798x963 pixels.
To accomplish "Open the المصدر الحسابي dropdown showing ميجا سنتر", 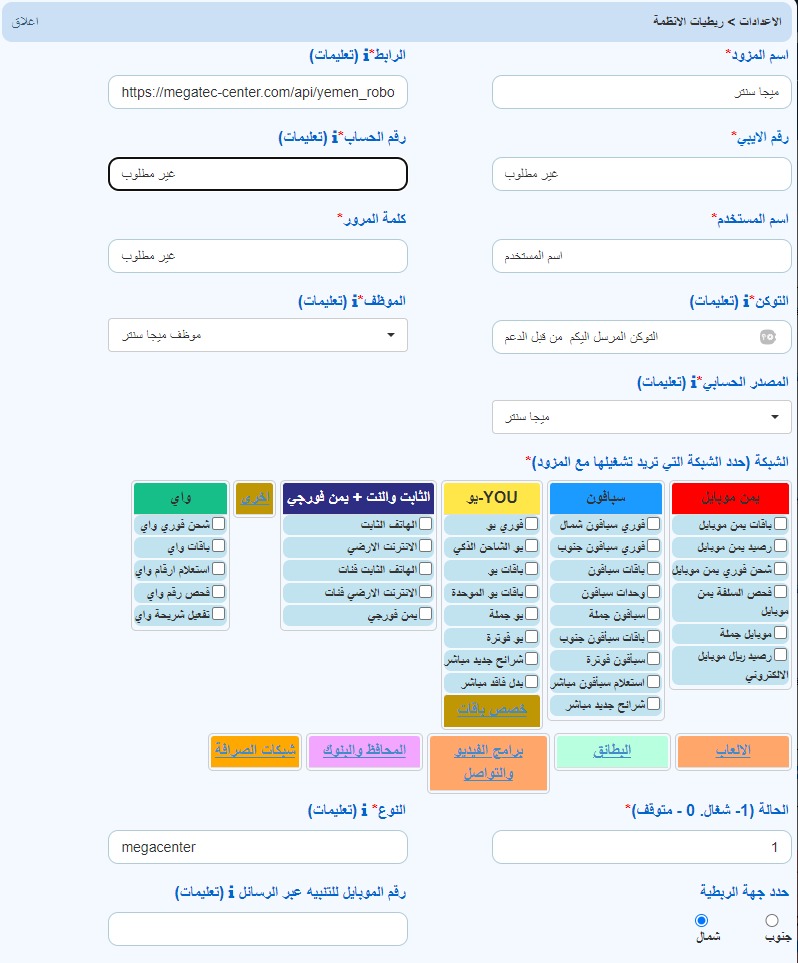I will pyautogui.click(x=641, y=417).
